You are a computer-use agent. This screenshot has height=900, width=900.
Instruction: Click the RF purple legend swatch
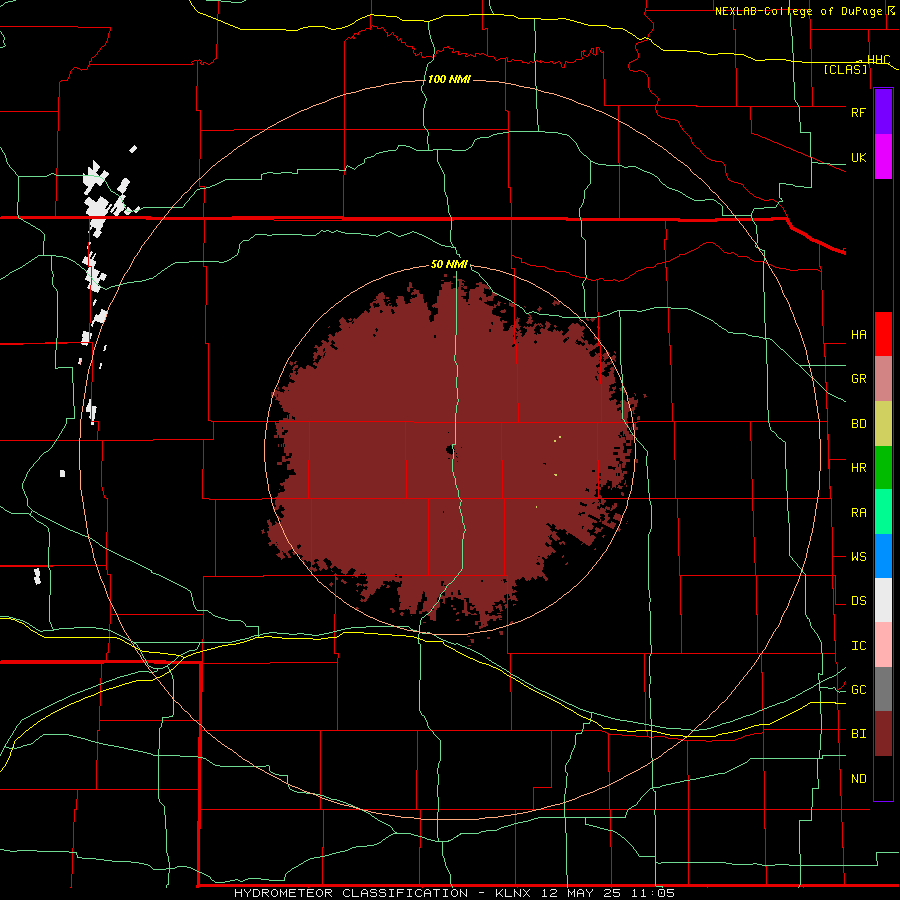tap(883, 112)
